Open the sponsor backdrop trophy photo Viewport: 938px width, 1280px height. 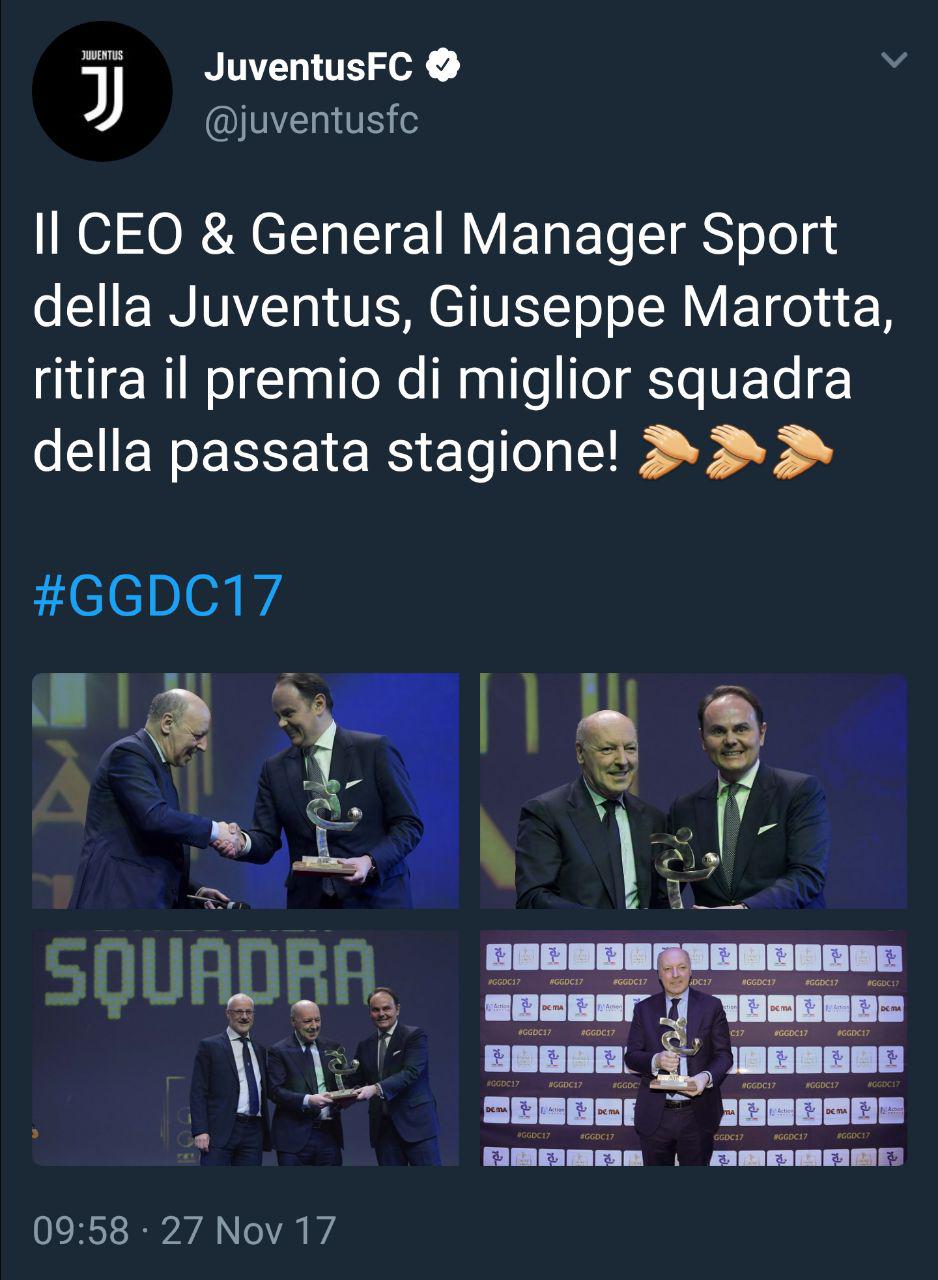(x=693, y=1048)
